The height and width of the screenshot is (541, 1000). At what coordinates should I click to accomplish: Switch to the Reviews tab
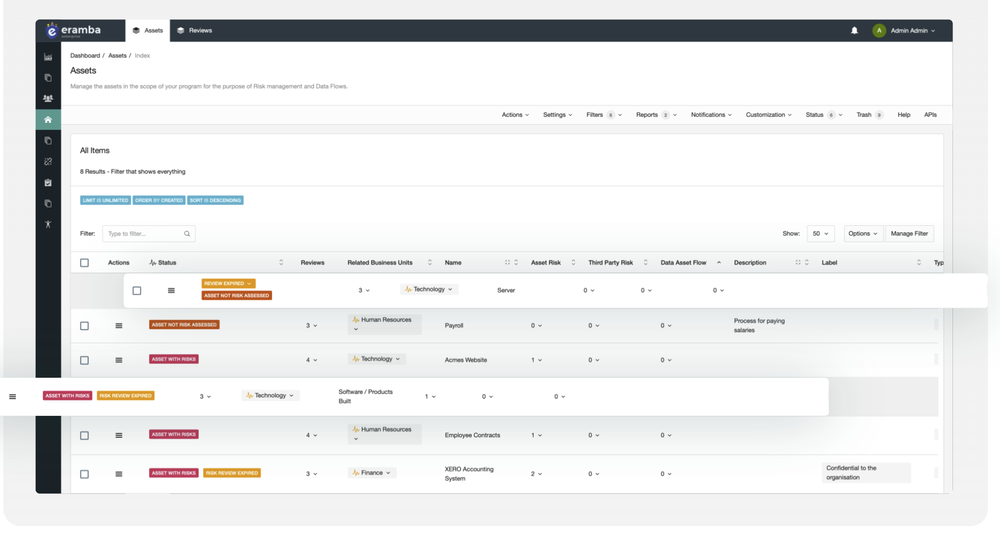click(x=195, y=31)
